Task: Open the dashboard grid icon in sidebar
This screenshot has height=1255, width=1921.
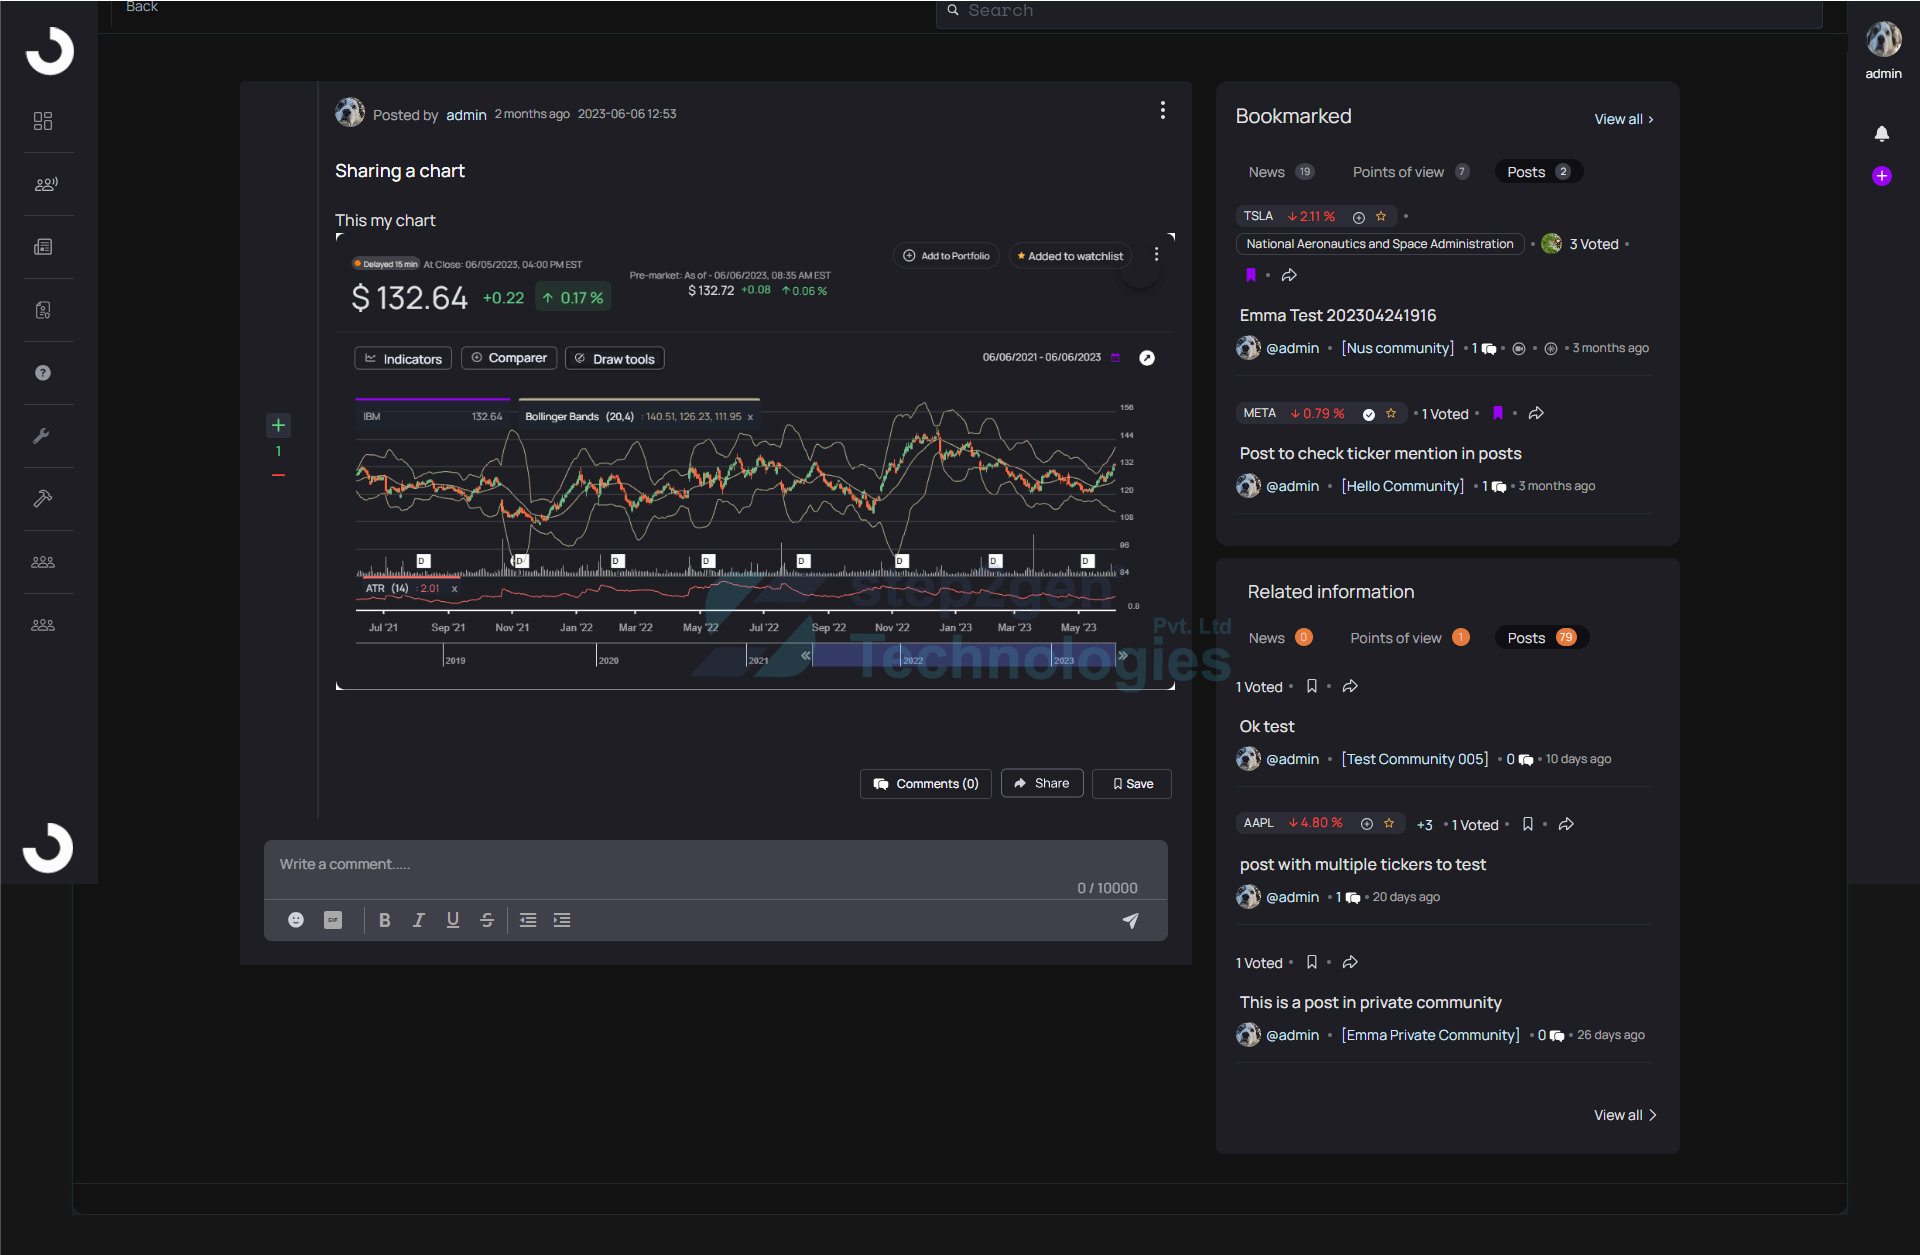Action: point(43,121)
